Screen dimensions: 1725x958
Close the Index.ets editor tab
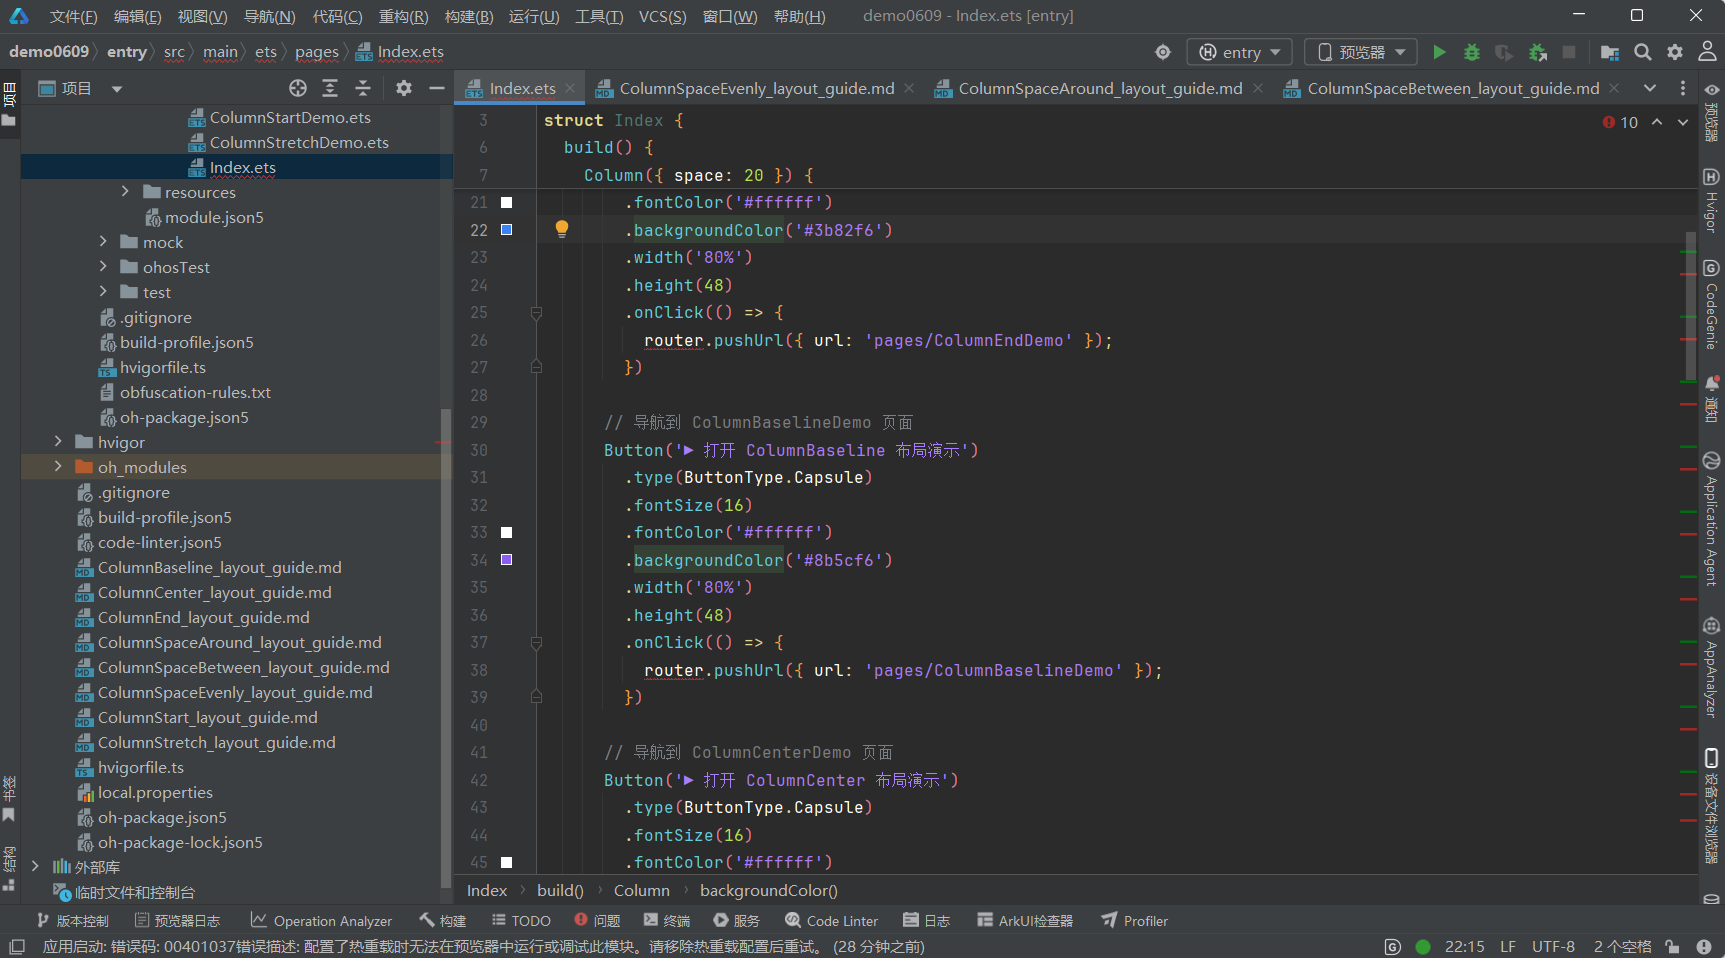[570, 88]
